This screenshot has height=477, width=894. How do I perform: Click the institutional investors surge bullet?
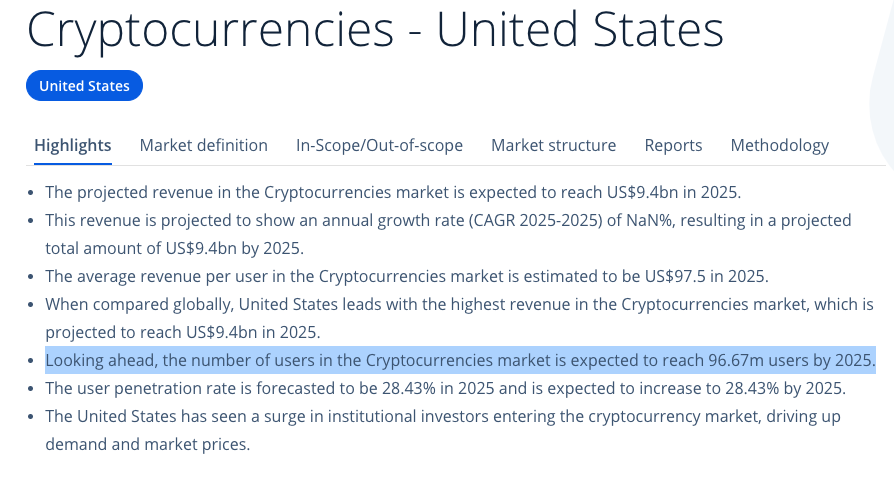pos(443,430)
